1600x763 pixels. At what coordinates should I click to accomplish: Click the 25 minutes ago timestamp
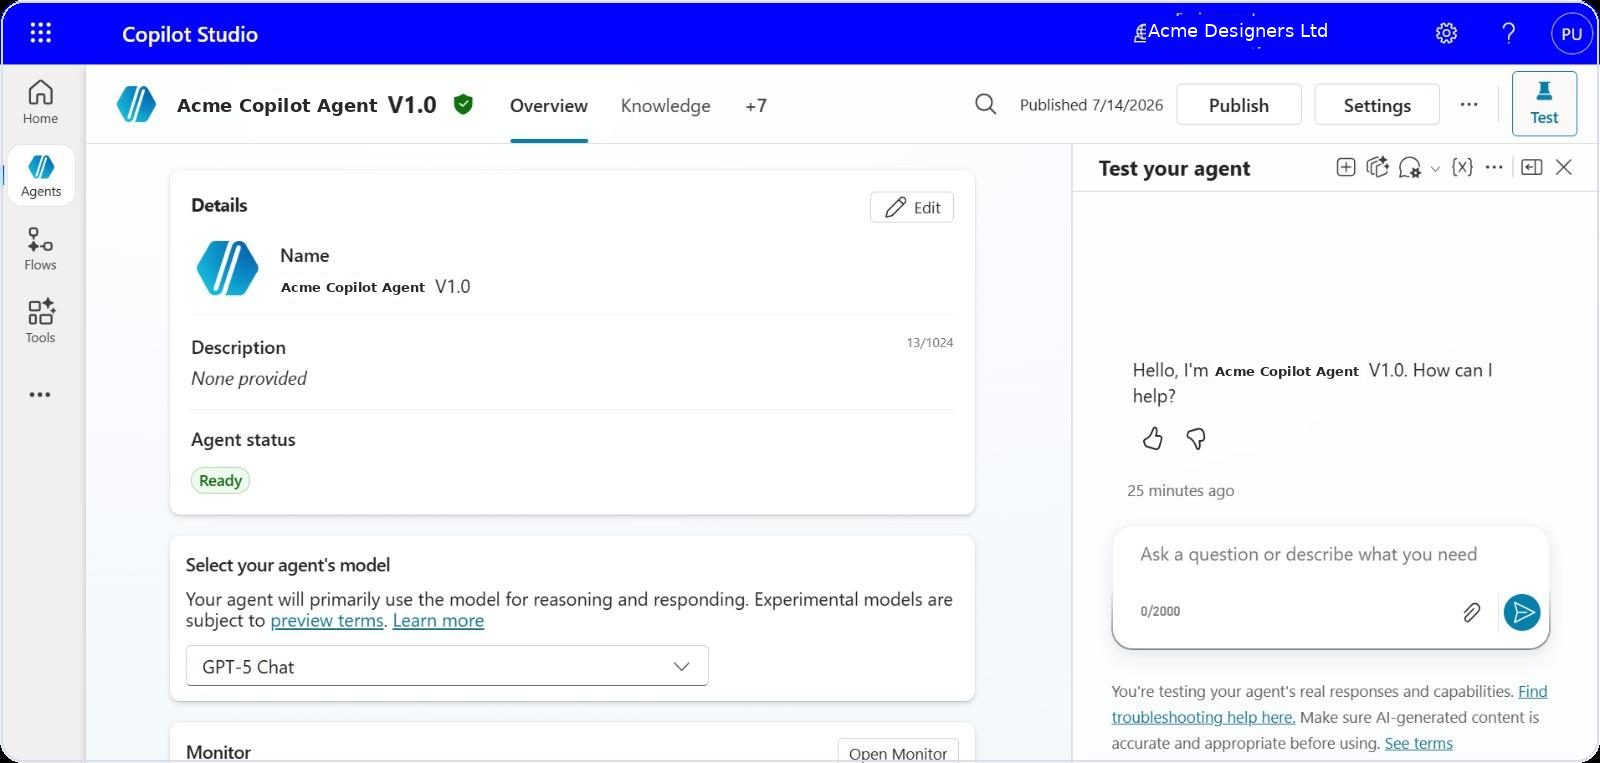pos(1181,490)
